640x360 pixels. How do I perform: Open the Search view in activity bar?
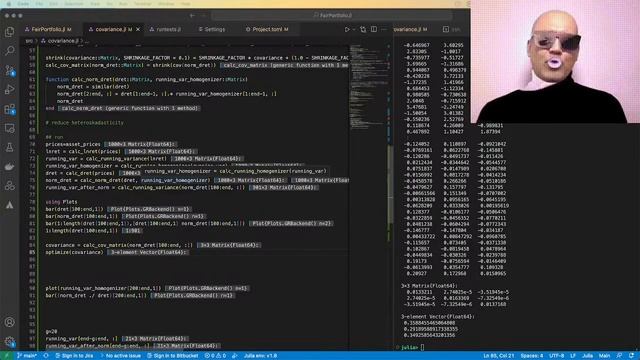pos(9,51)
